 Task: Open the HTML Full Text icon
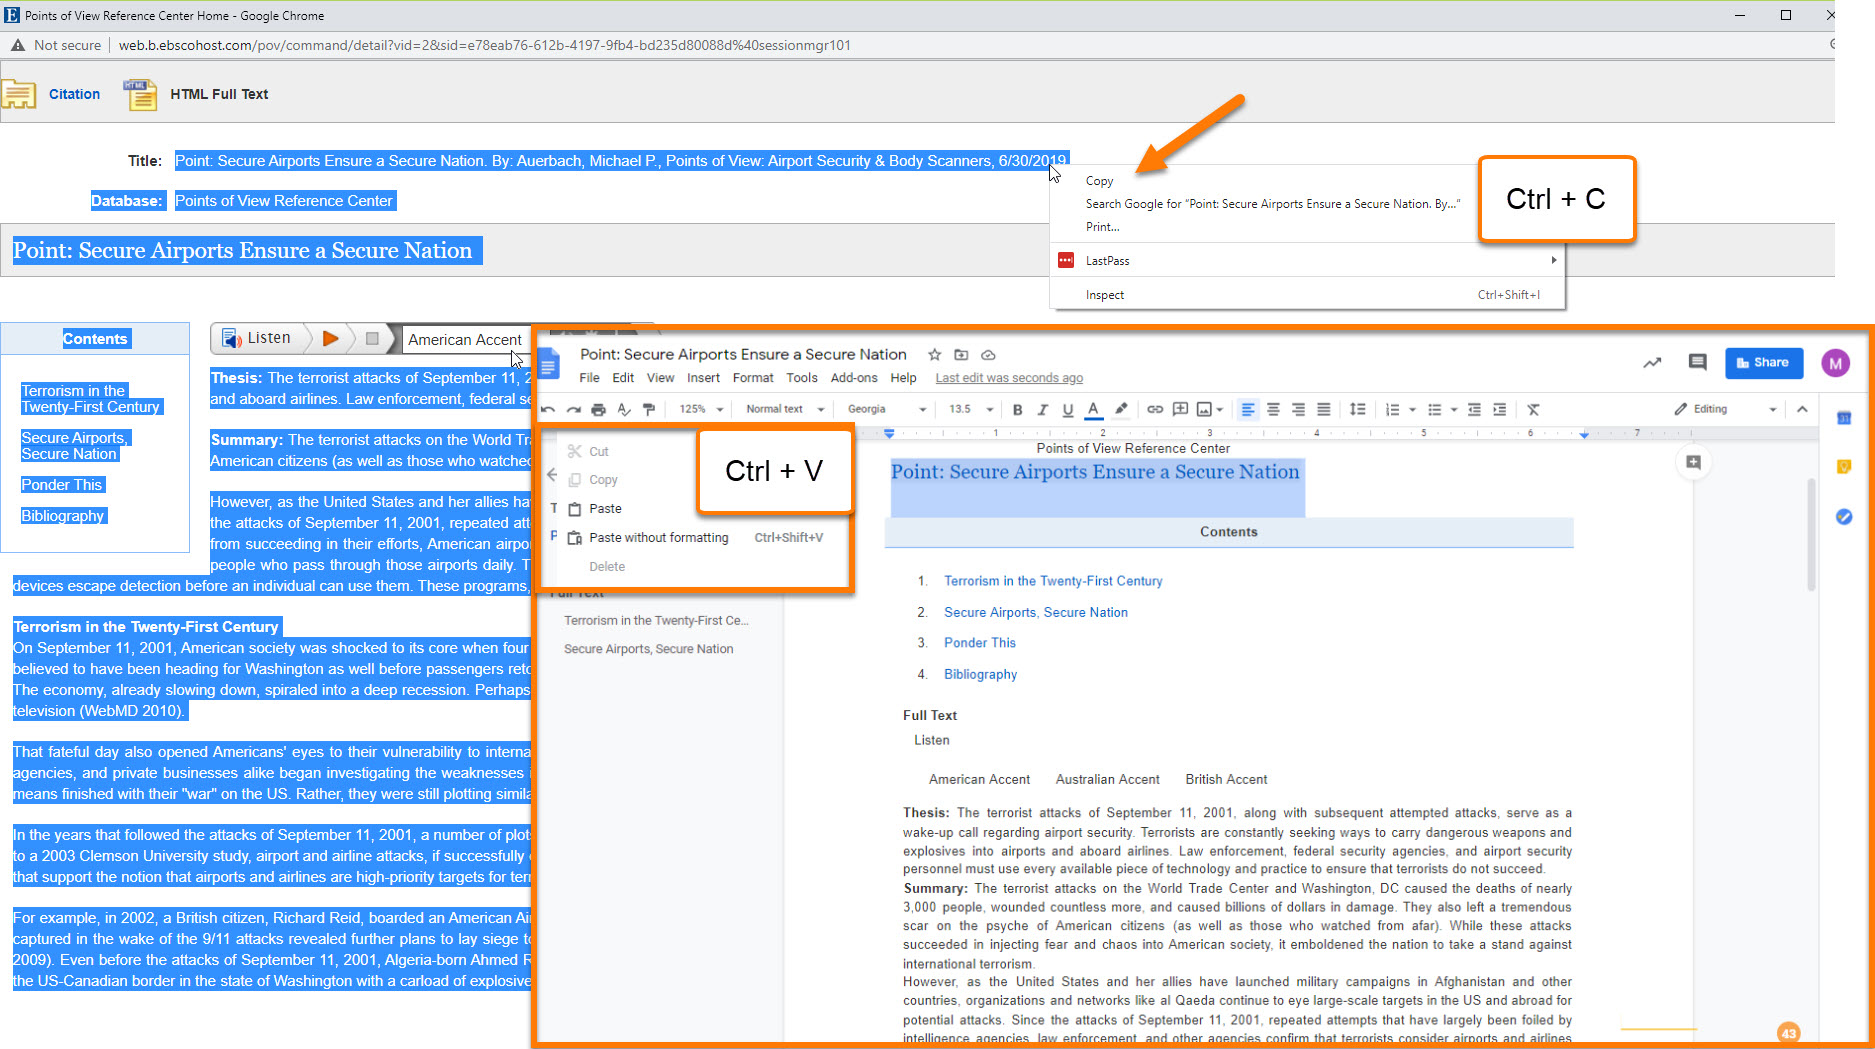140,95
